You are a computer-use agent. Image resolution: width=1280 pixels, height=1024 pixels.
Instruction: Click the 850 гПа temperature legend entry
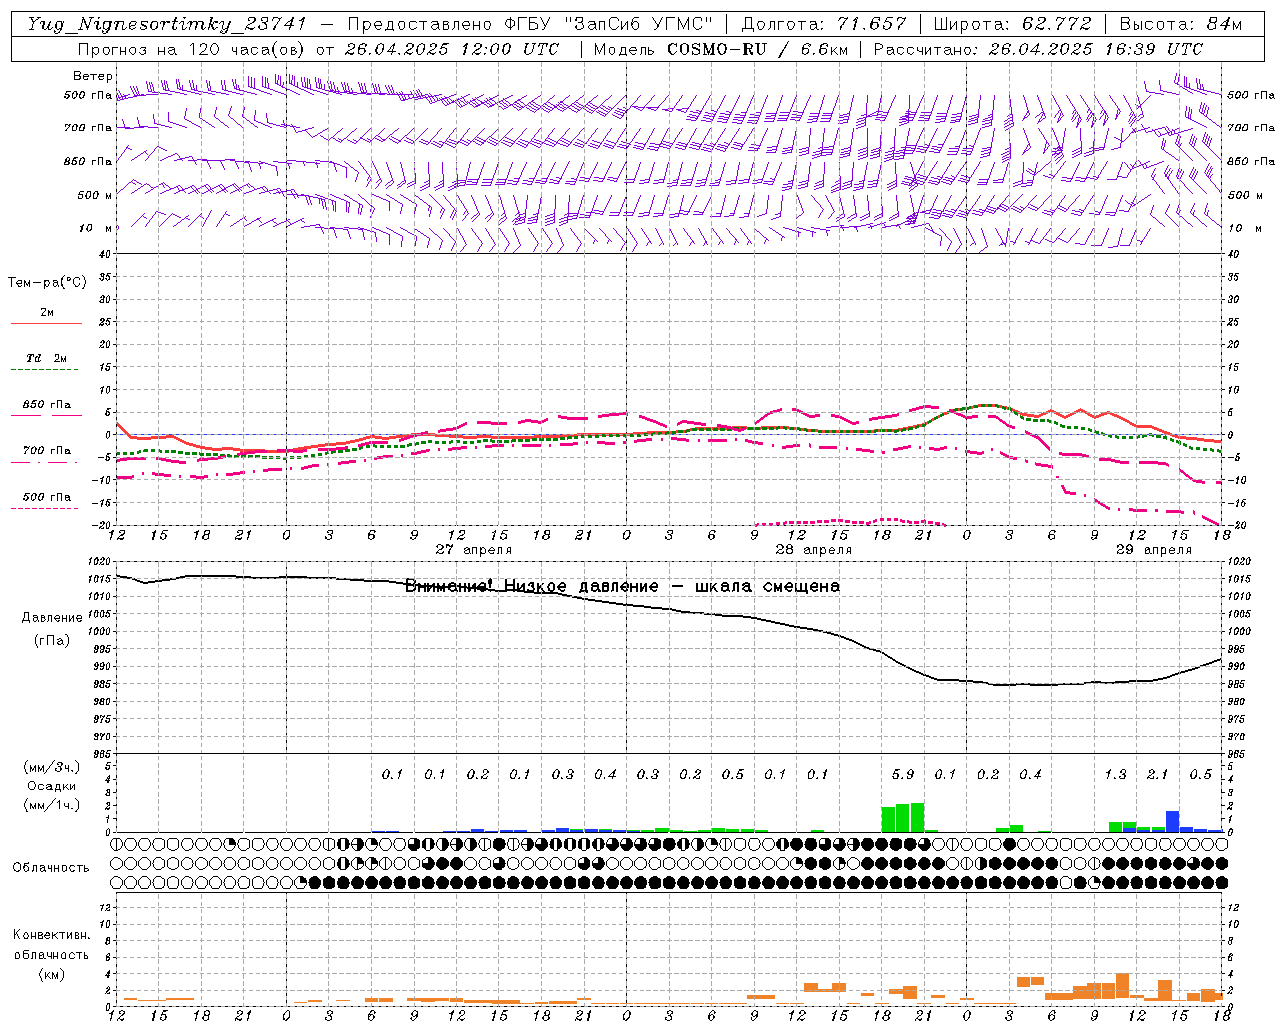coord(47,405)
